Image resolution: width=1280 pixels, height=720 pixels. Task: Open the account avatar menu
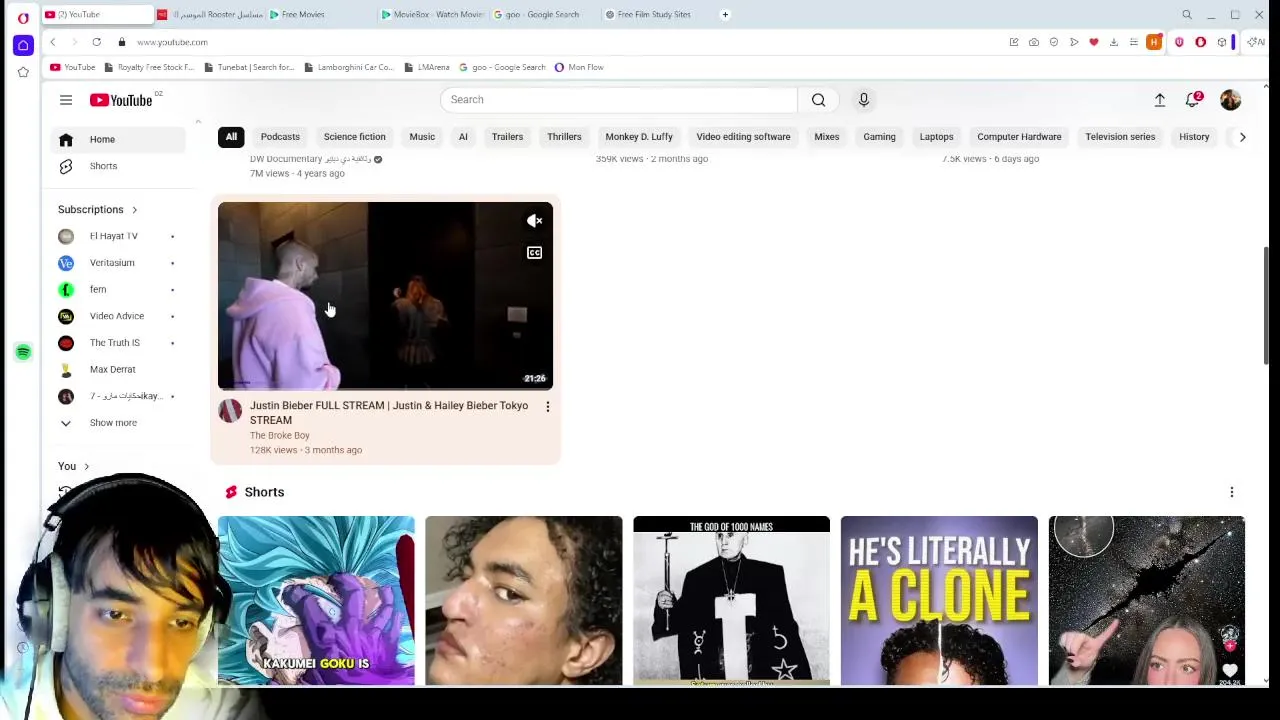(1230, 100)
